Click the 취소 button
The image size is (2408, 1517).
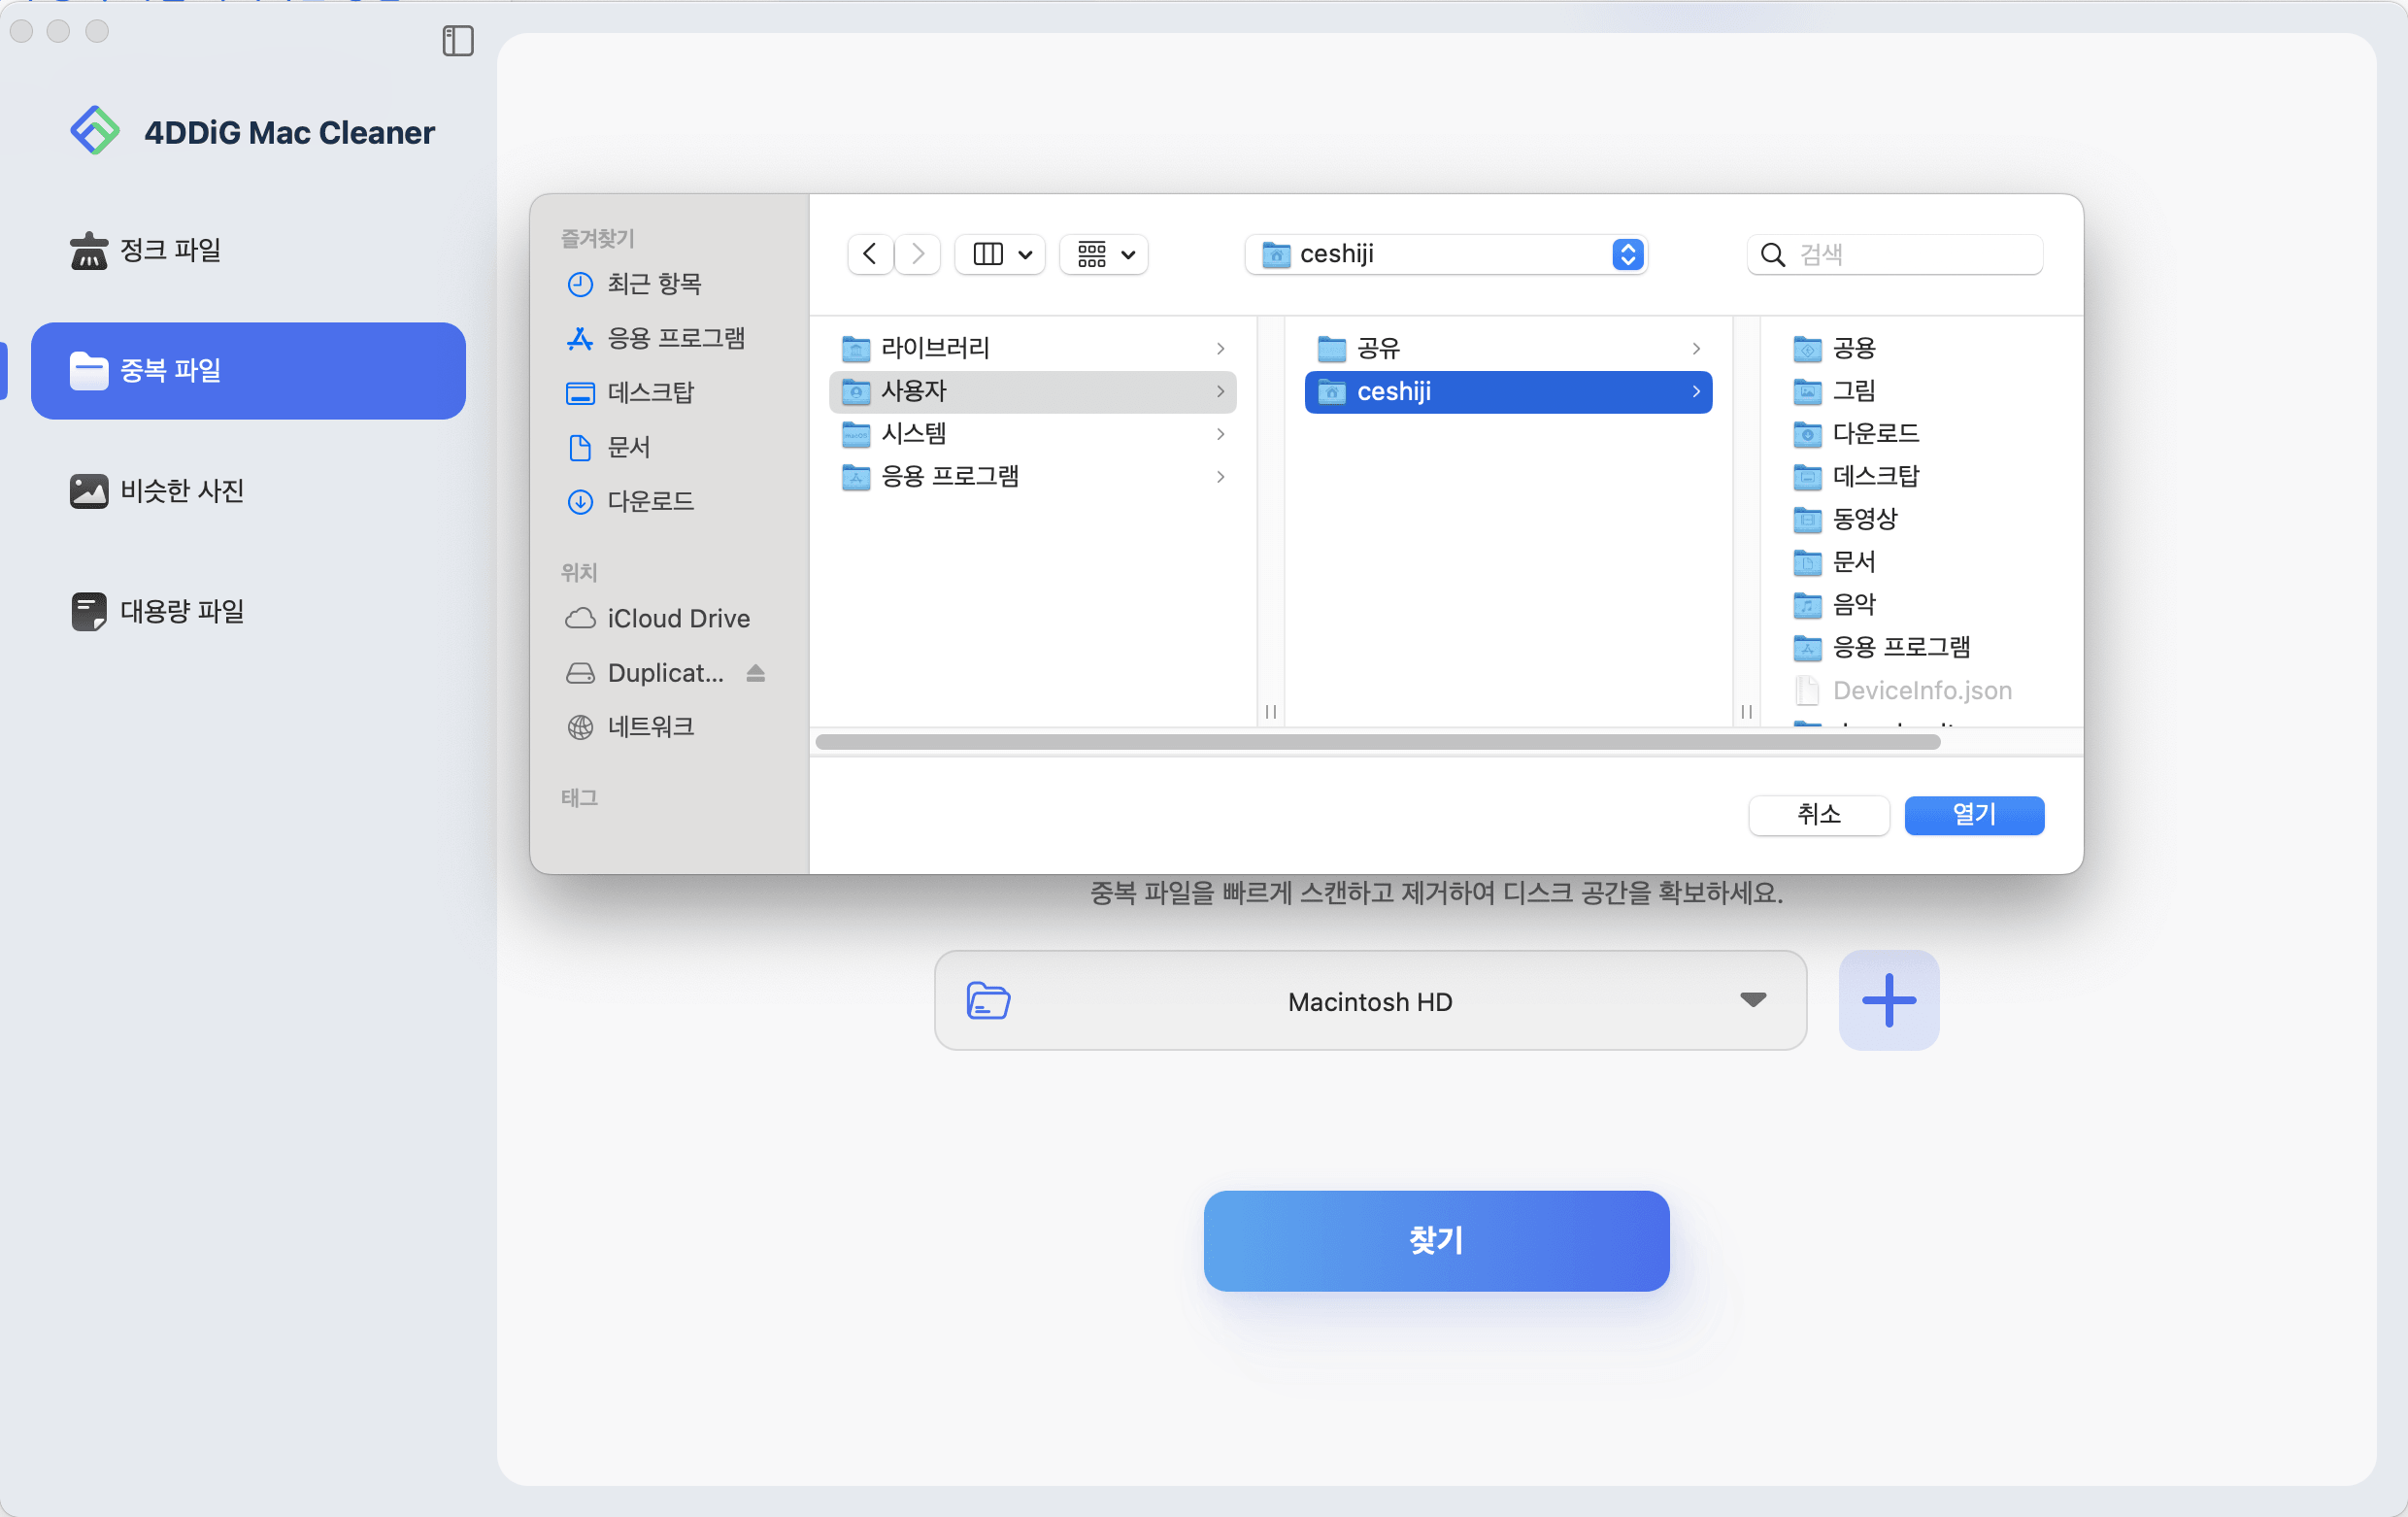[1817, 815]
